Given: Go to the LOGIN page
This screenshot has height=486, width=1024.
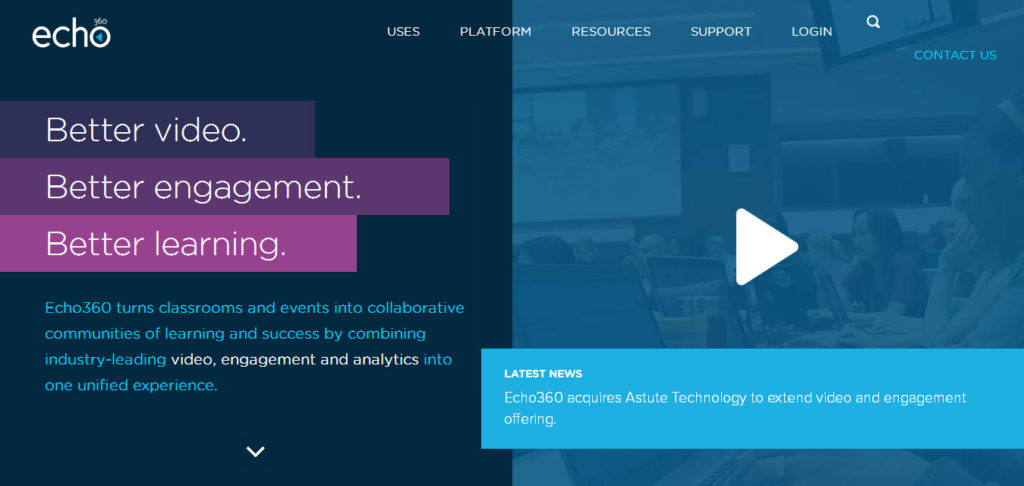Looking at the screenshot, I should pyautogui.click(x=812, y=31).
